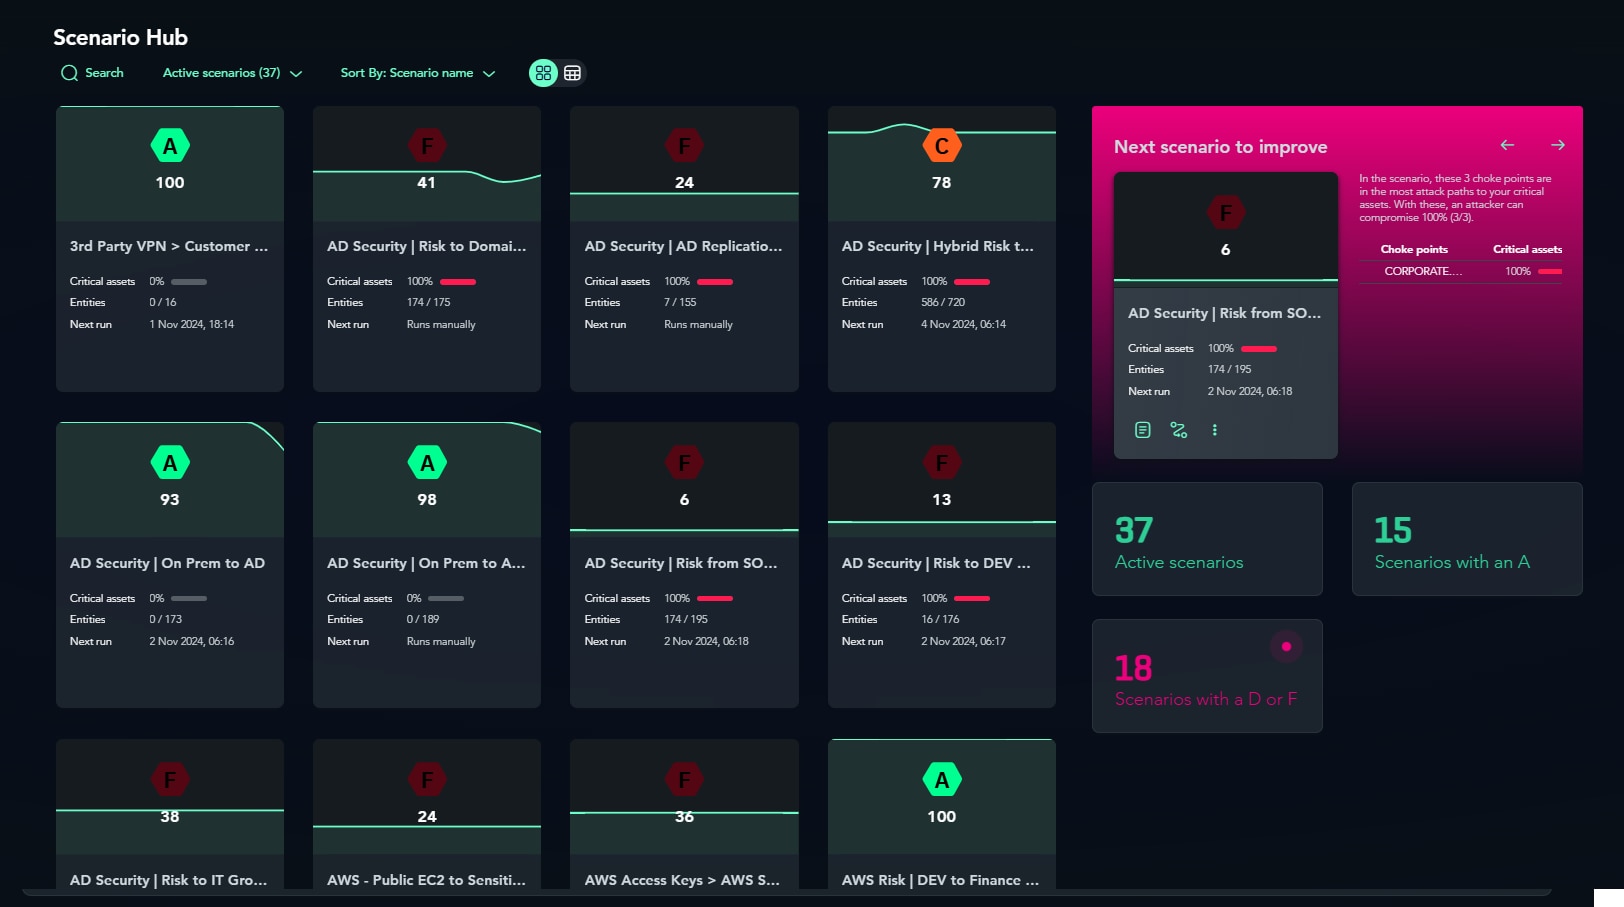1624x907 pixels.
Task: Open AD Security | On Prem to AD scenario
Action: [168, 563]
